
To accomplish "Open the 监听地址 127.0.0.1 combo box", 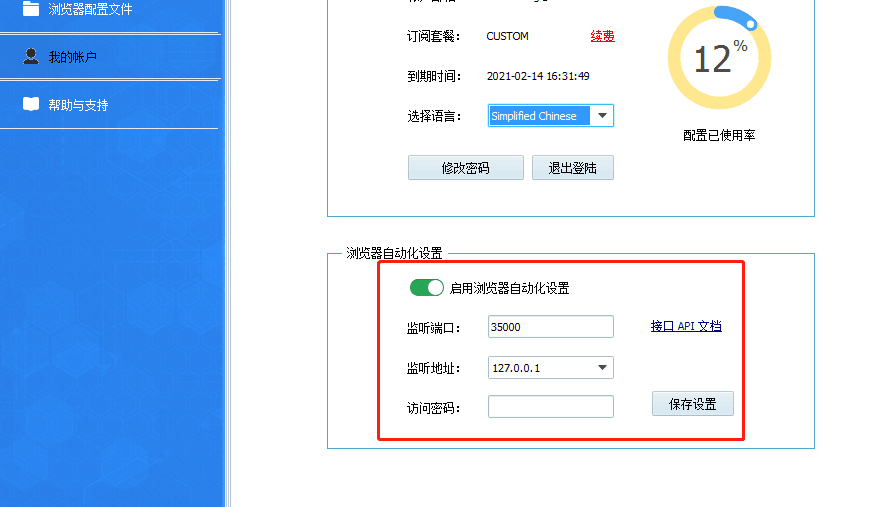I will click(x=540, y=368).
